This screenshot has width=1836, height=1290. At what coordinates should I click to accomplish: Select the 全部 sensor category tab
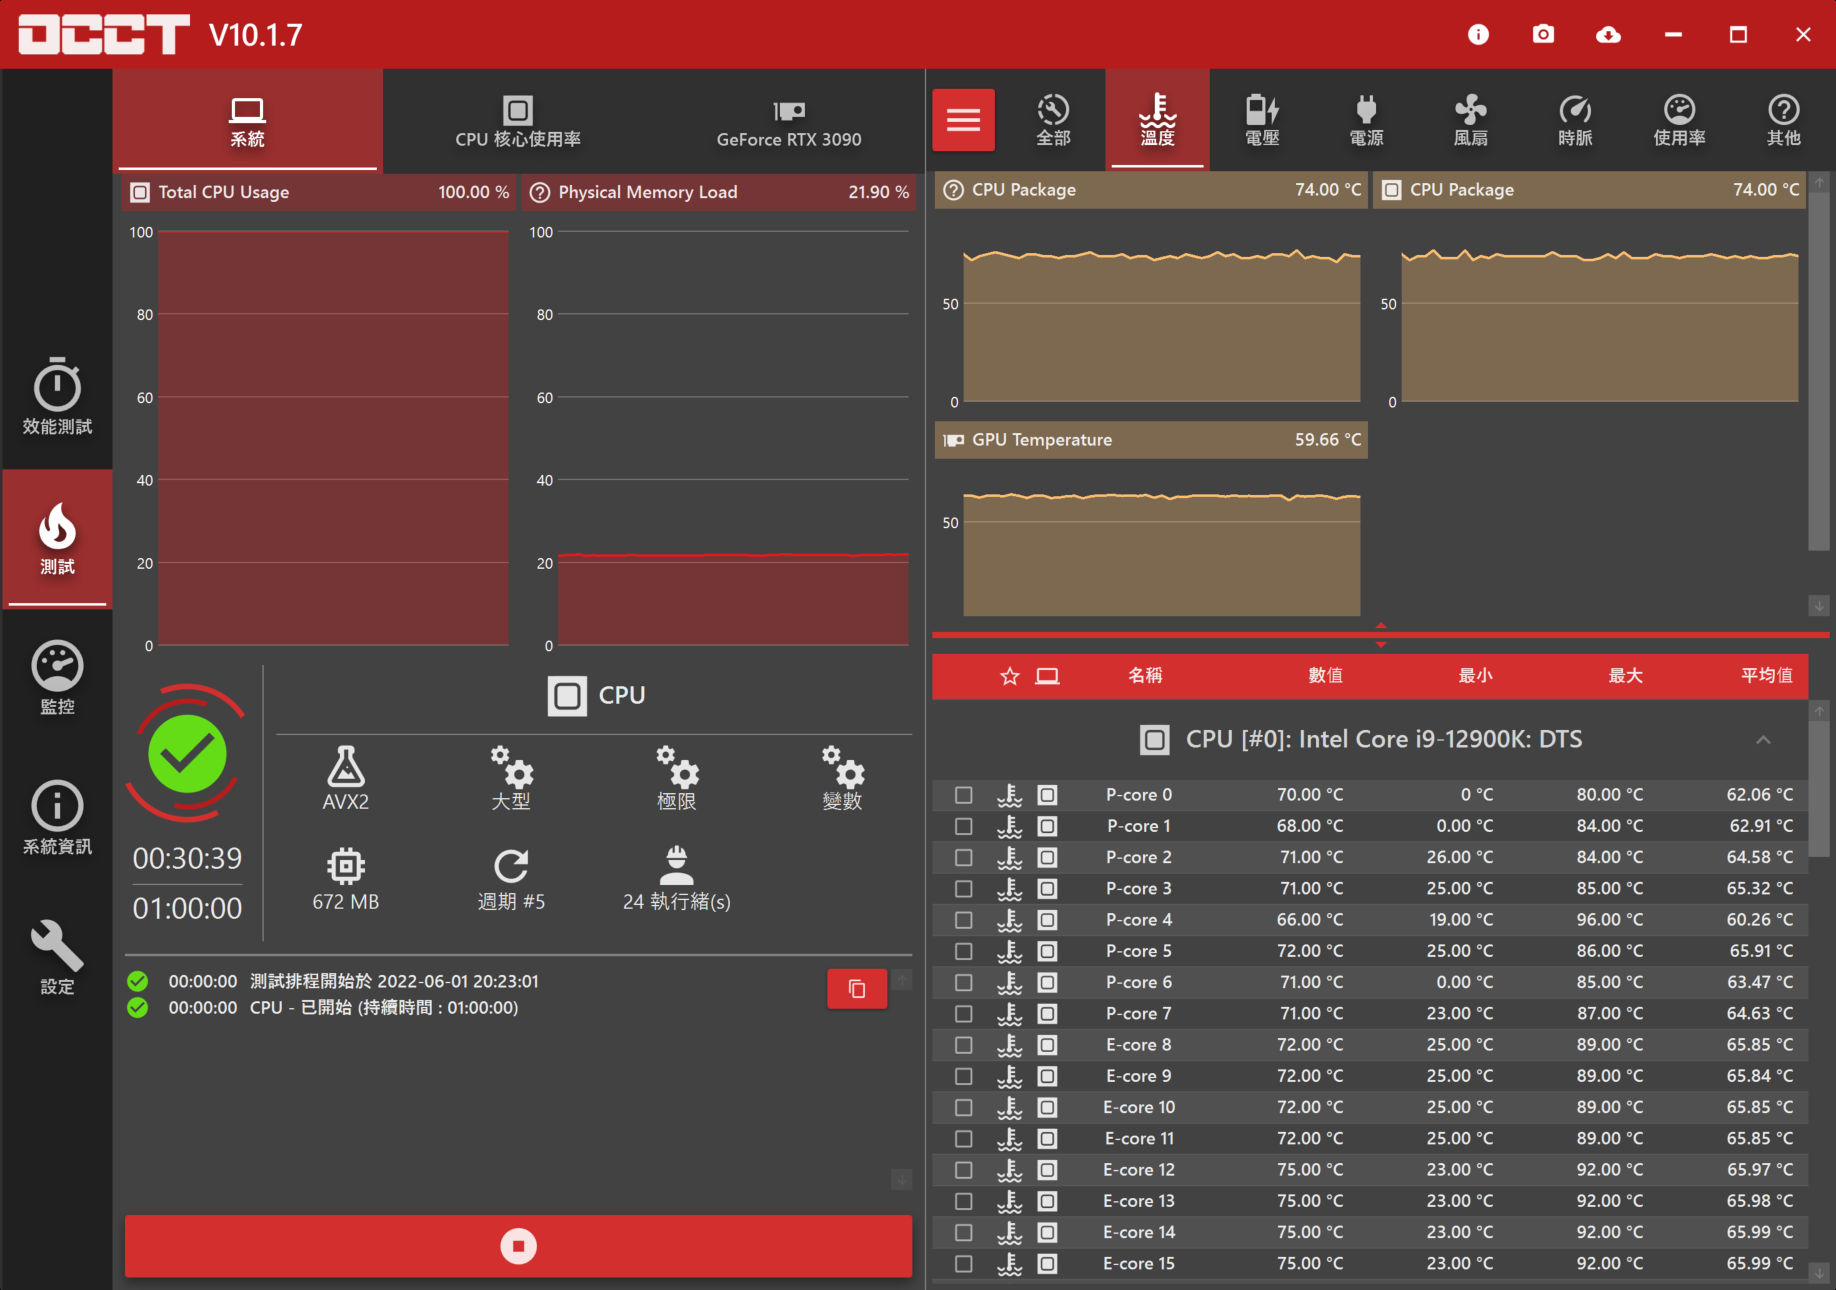tap(1053, 120)
